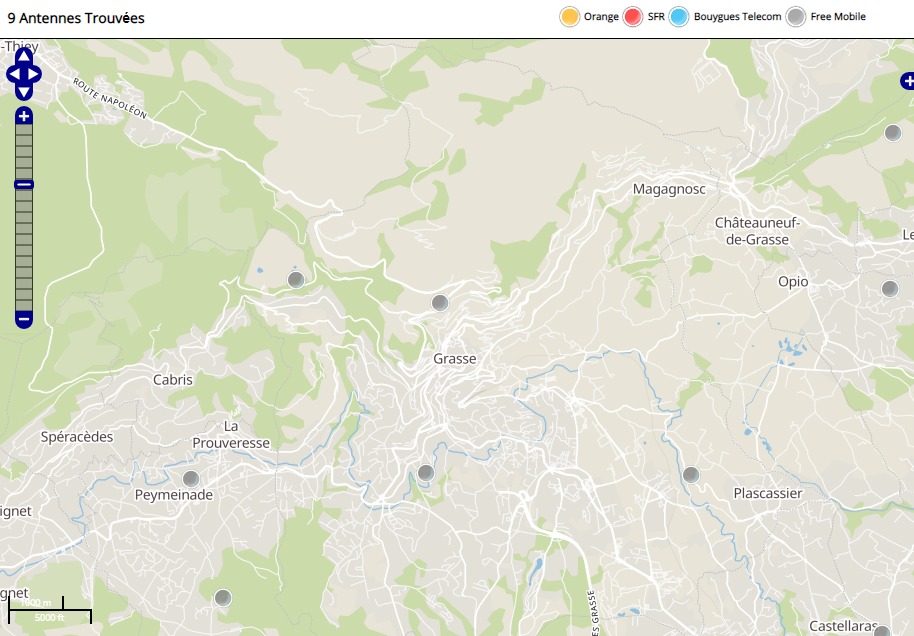
Task: Click the antenna marker above Cabris
Action: point(295,280)
